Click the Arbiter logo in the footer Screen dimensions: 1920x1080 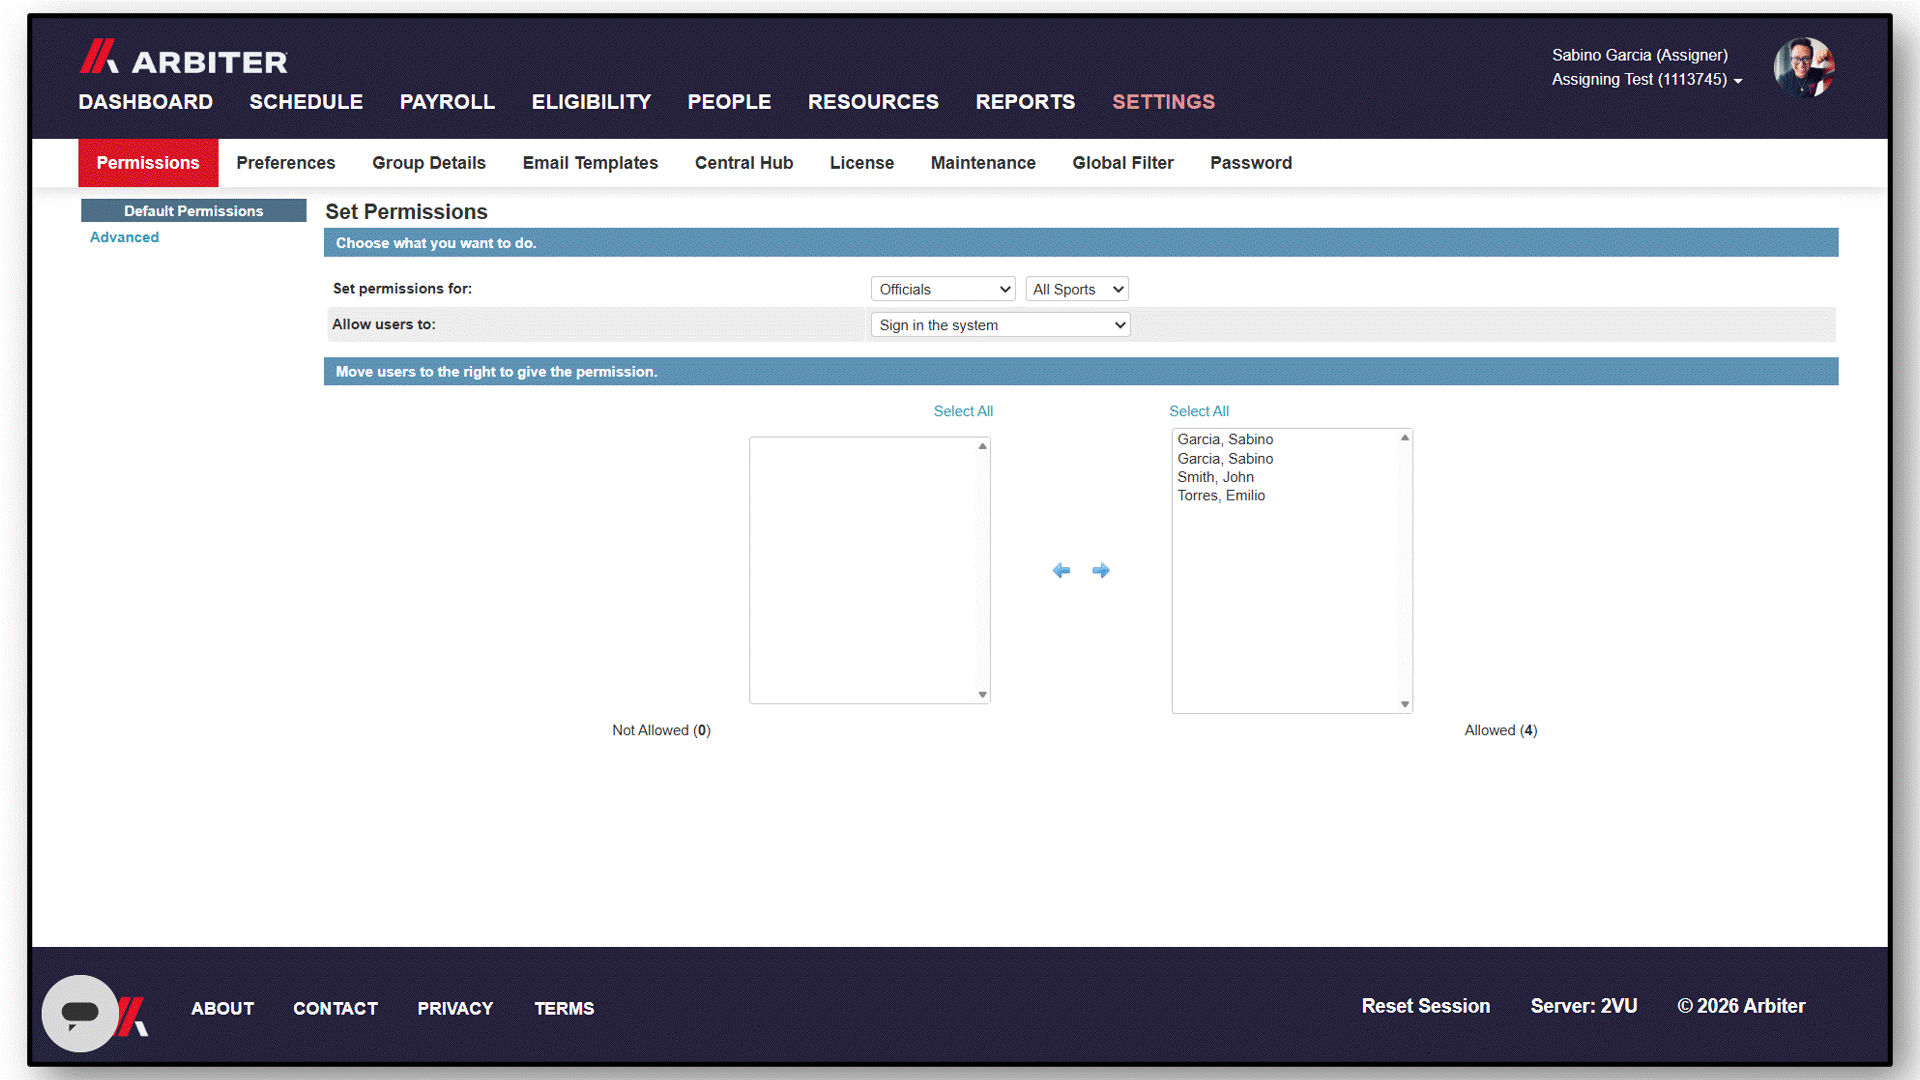pyautogui.click(x=133, y=1016)
